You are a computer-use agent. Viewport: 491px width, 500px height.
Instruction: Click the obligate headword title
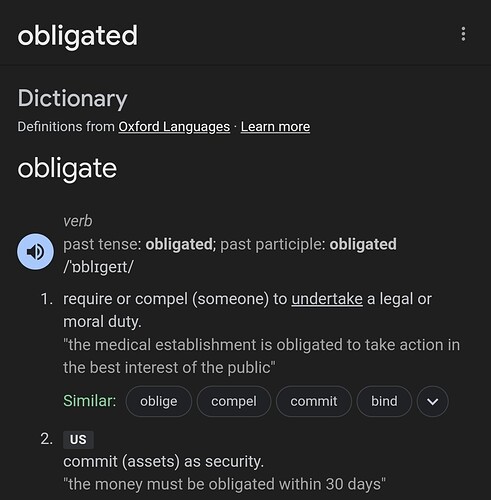67,168
